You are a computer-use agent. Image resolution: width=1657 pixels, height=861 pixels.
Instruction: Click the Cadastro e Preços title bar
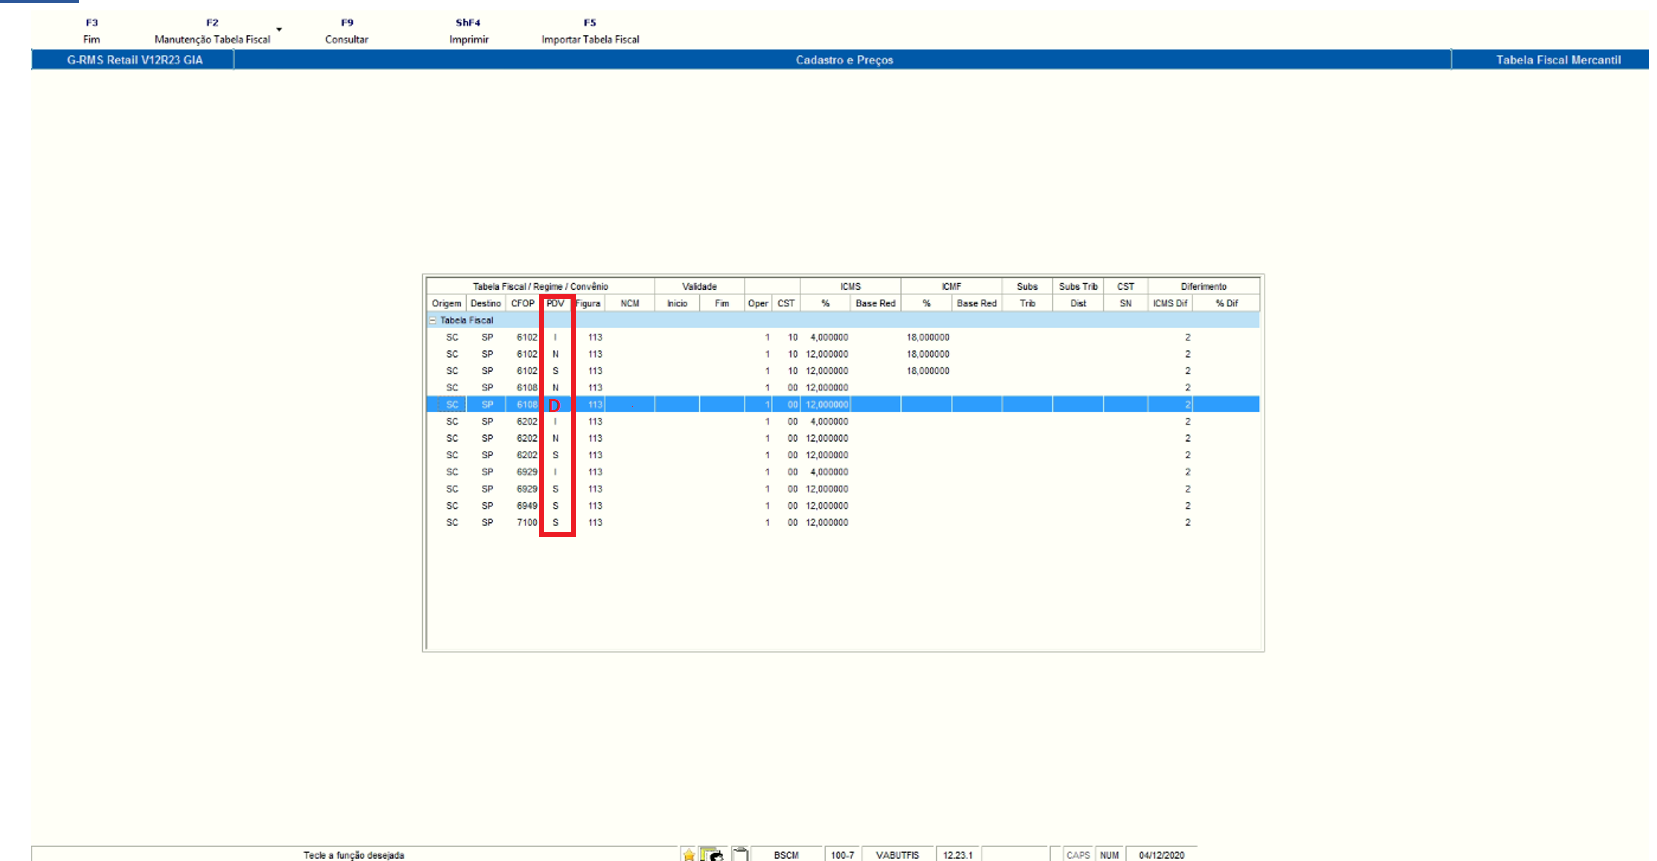pos(844,60)
